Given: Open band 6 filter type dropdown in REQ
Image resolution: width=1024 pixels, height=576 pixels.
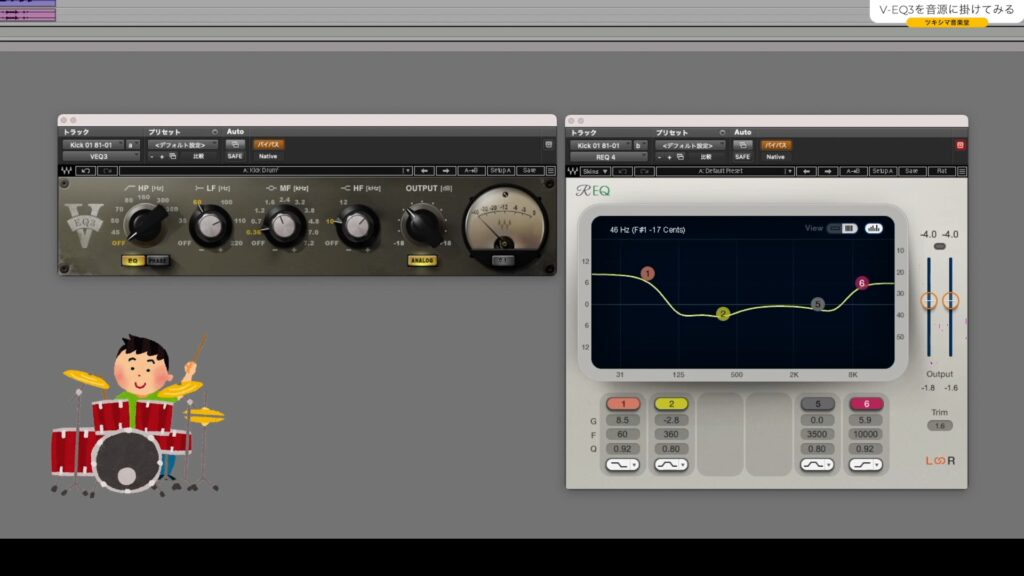Looking at the screenshot, I should point(866,465).
